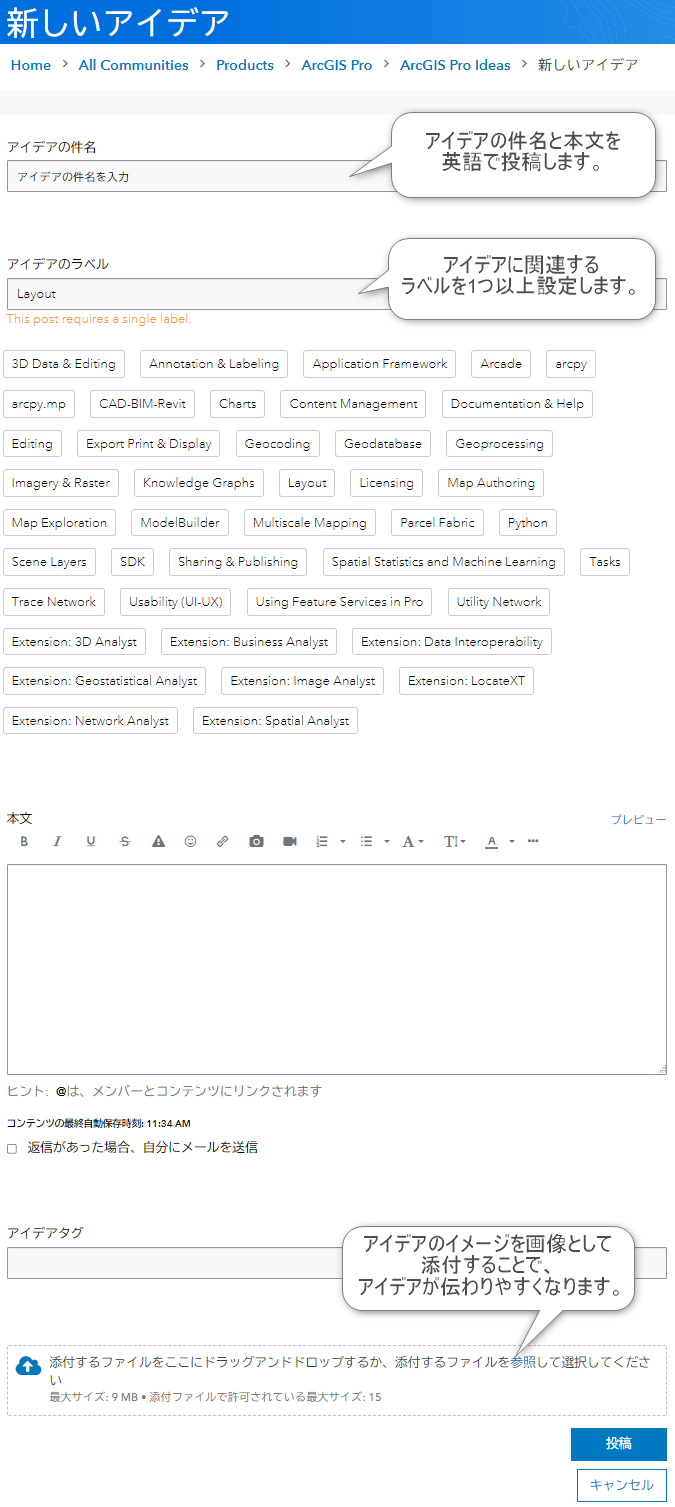Choose Documentation & Help label
The width and height of the screenshot is (675, 1507).
pyautogui.click(x=517, y=404)
